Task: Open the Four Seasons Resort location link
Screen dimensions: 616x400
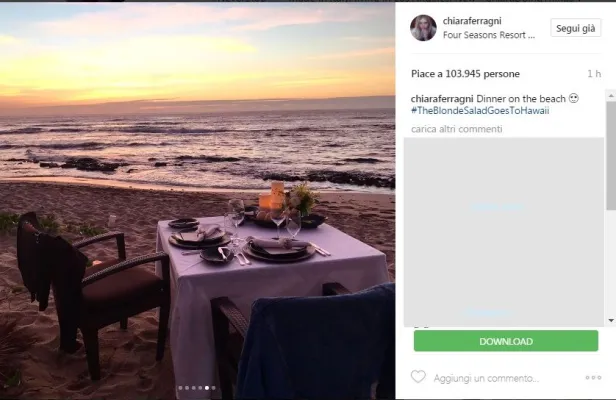Action: point(489,34)
